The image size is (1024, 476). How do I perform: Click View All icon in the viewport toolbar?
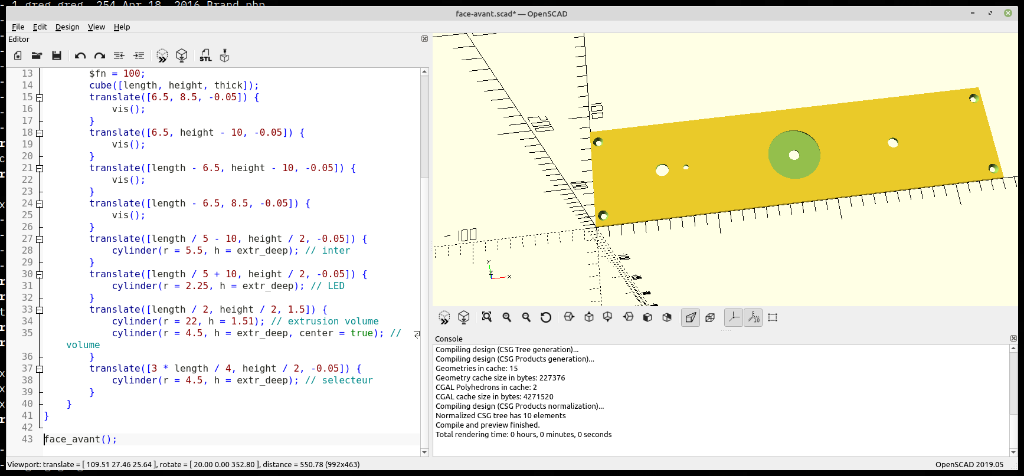tap(486, 317)
